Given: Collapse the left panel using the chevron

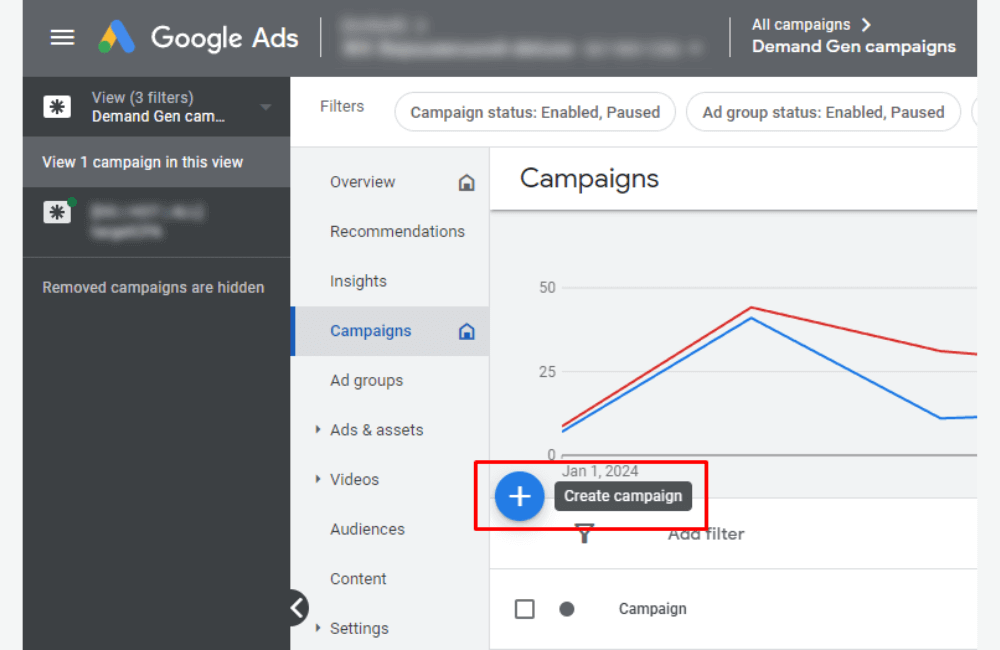Looking at the screenshot, I should coord(297,607).
